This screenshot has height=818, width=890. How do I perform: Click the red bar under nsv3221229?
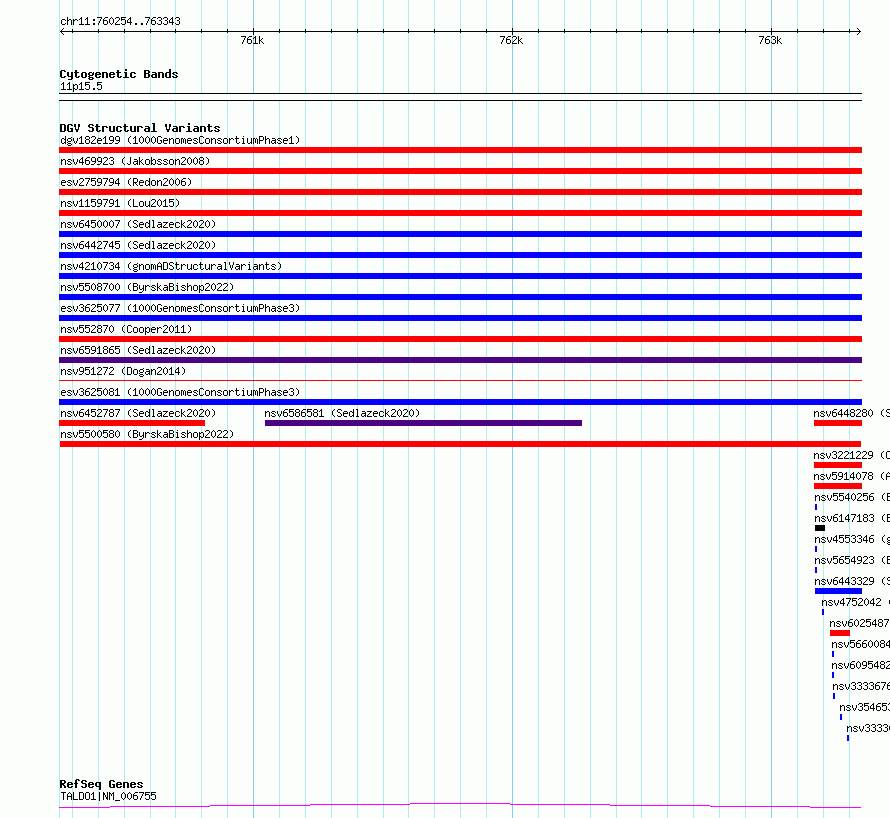tap(838, 465)
